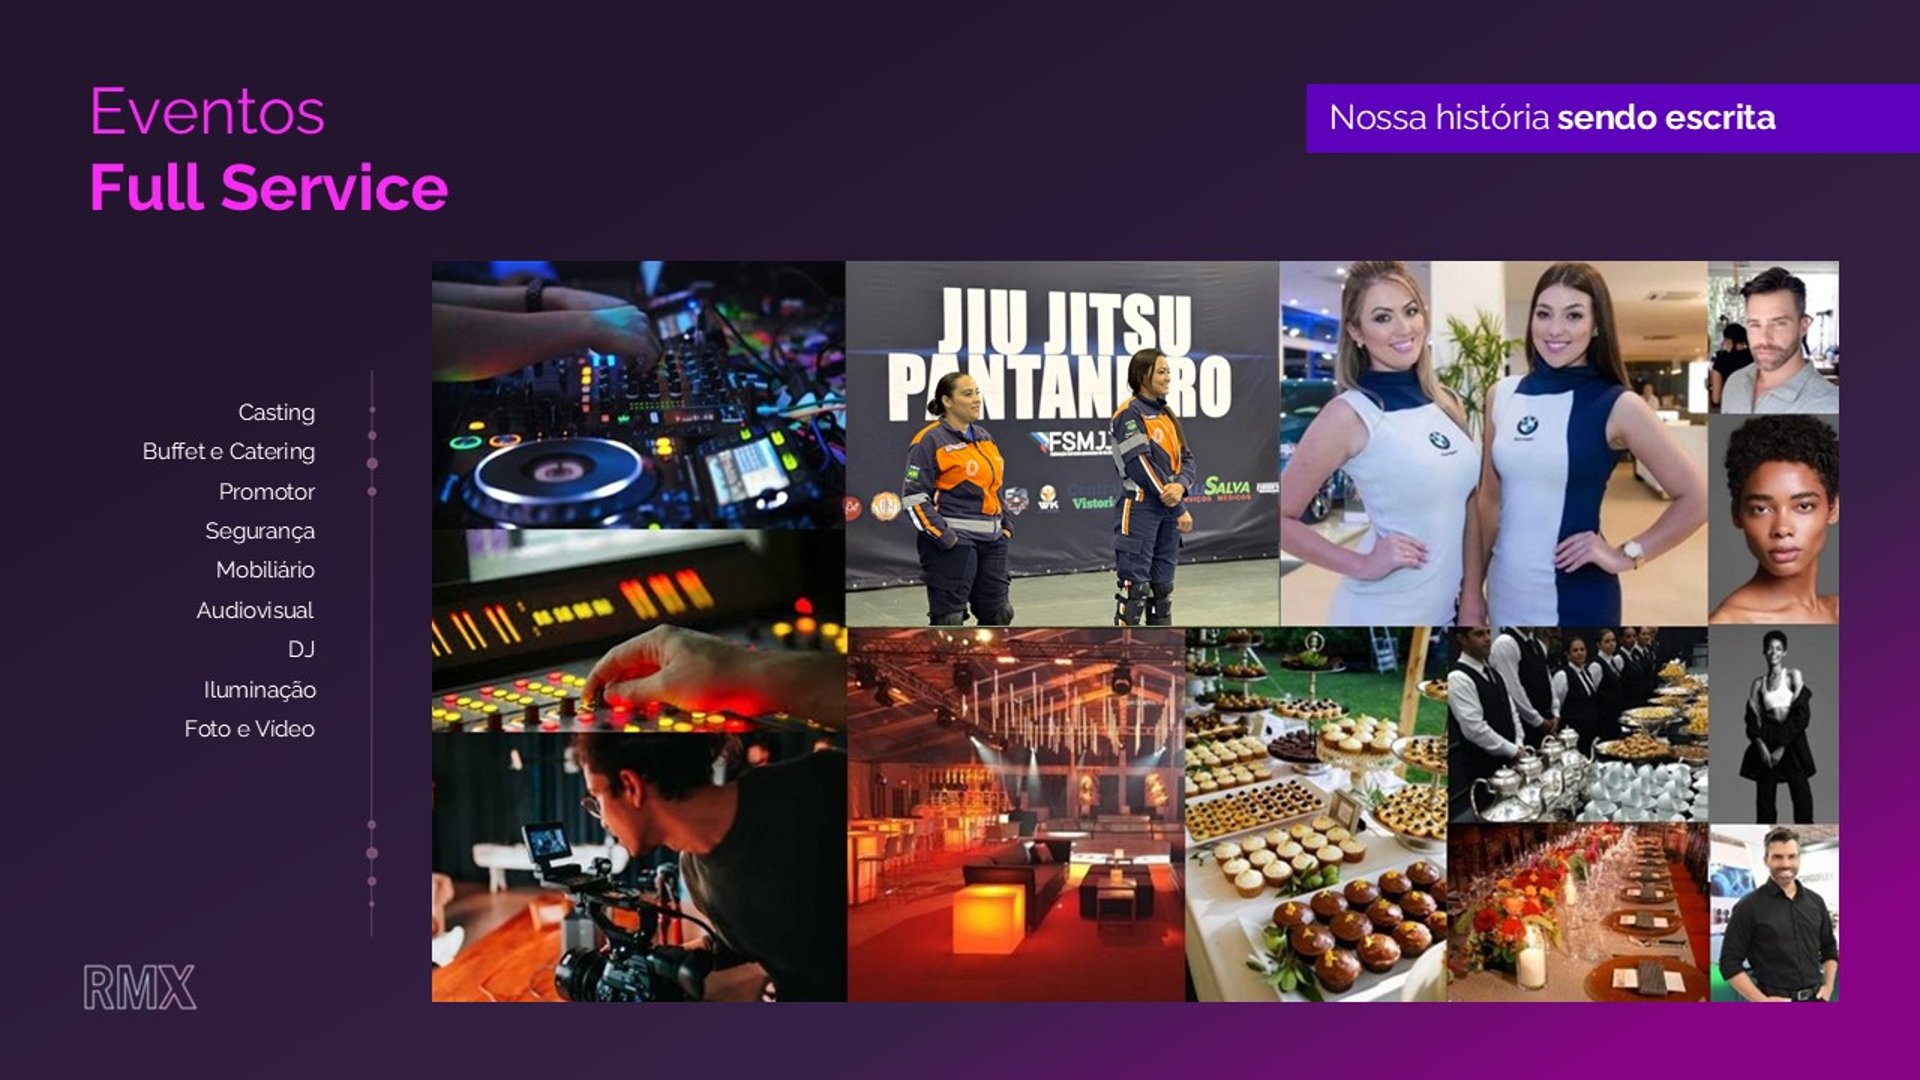Image resolution: width=1920 pixels, height=1080 pixels.
Task: Click the Jiu Jitsu Pantaneiro photo
Action: tap(1061, 443)
